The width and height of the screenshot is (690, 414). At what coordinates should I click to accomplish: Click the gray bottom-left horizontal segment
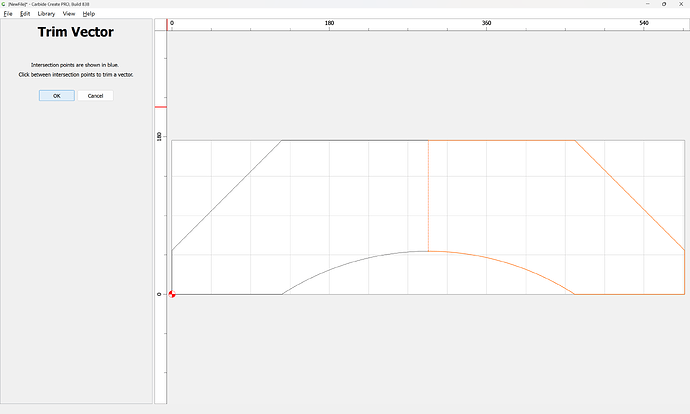[x=227, y=294]
